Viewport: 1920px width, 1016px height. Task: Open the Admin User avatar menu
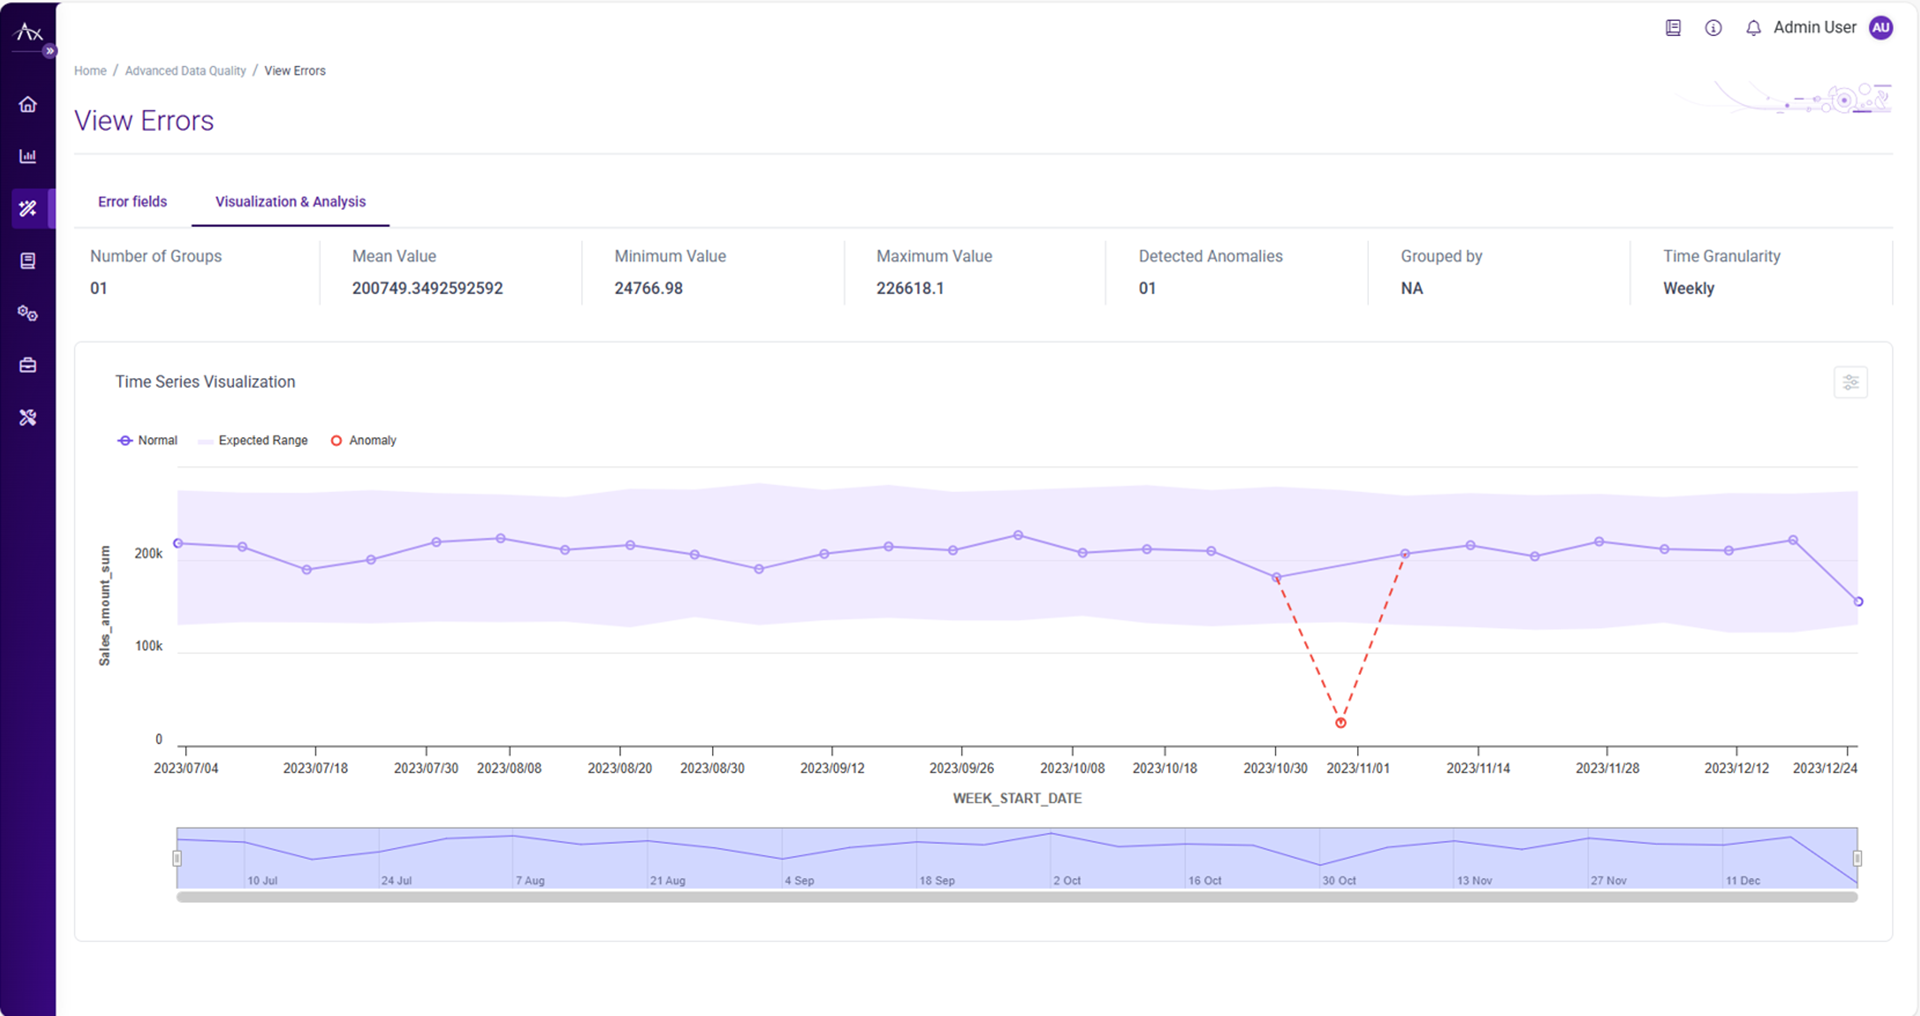[x=1881, y=28]
